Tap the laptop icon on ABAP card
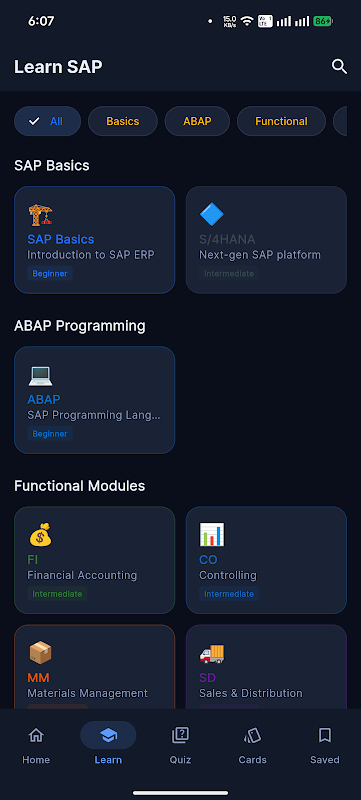This screenshot has height=800, width=361. point(40,375)
